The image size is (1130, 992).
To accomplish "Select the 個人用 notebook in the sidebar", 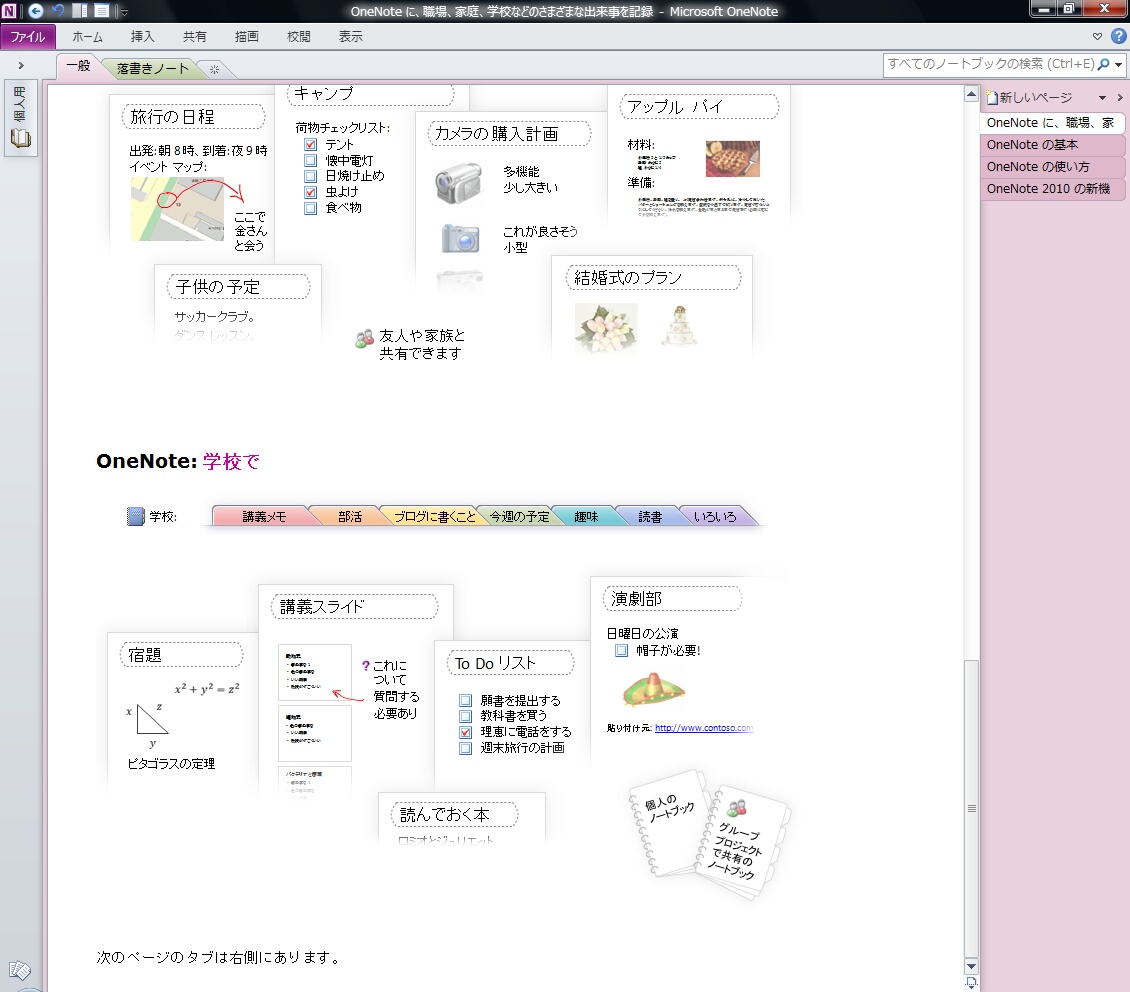I will click(20, 118).
